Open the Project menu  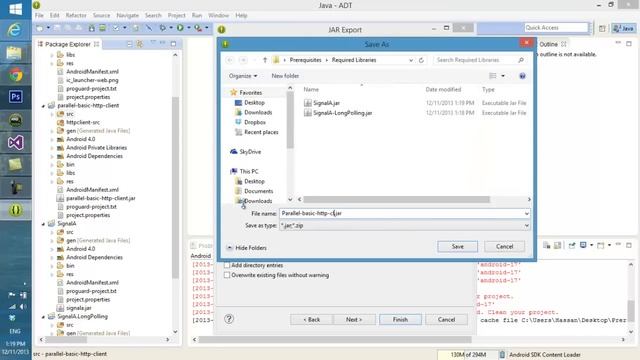pyautogui.click(x=176, y=16)
